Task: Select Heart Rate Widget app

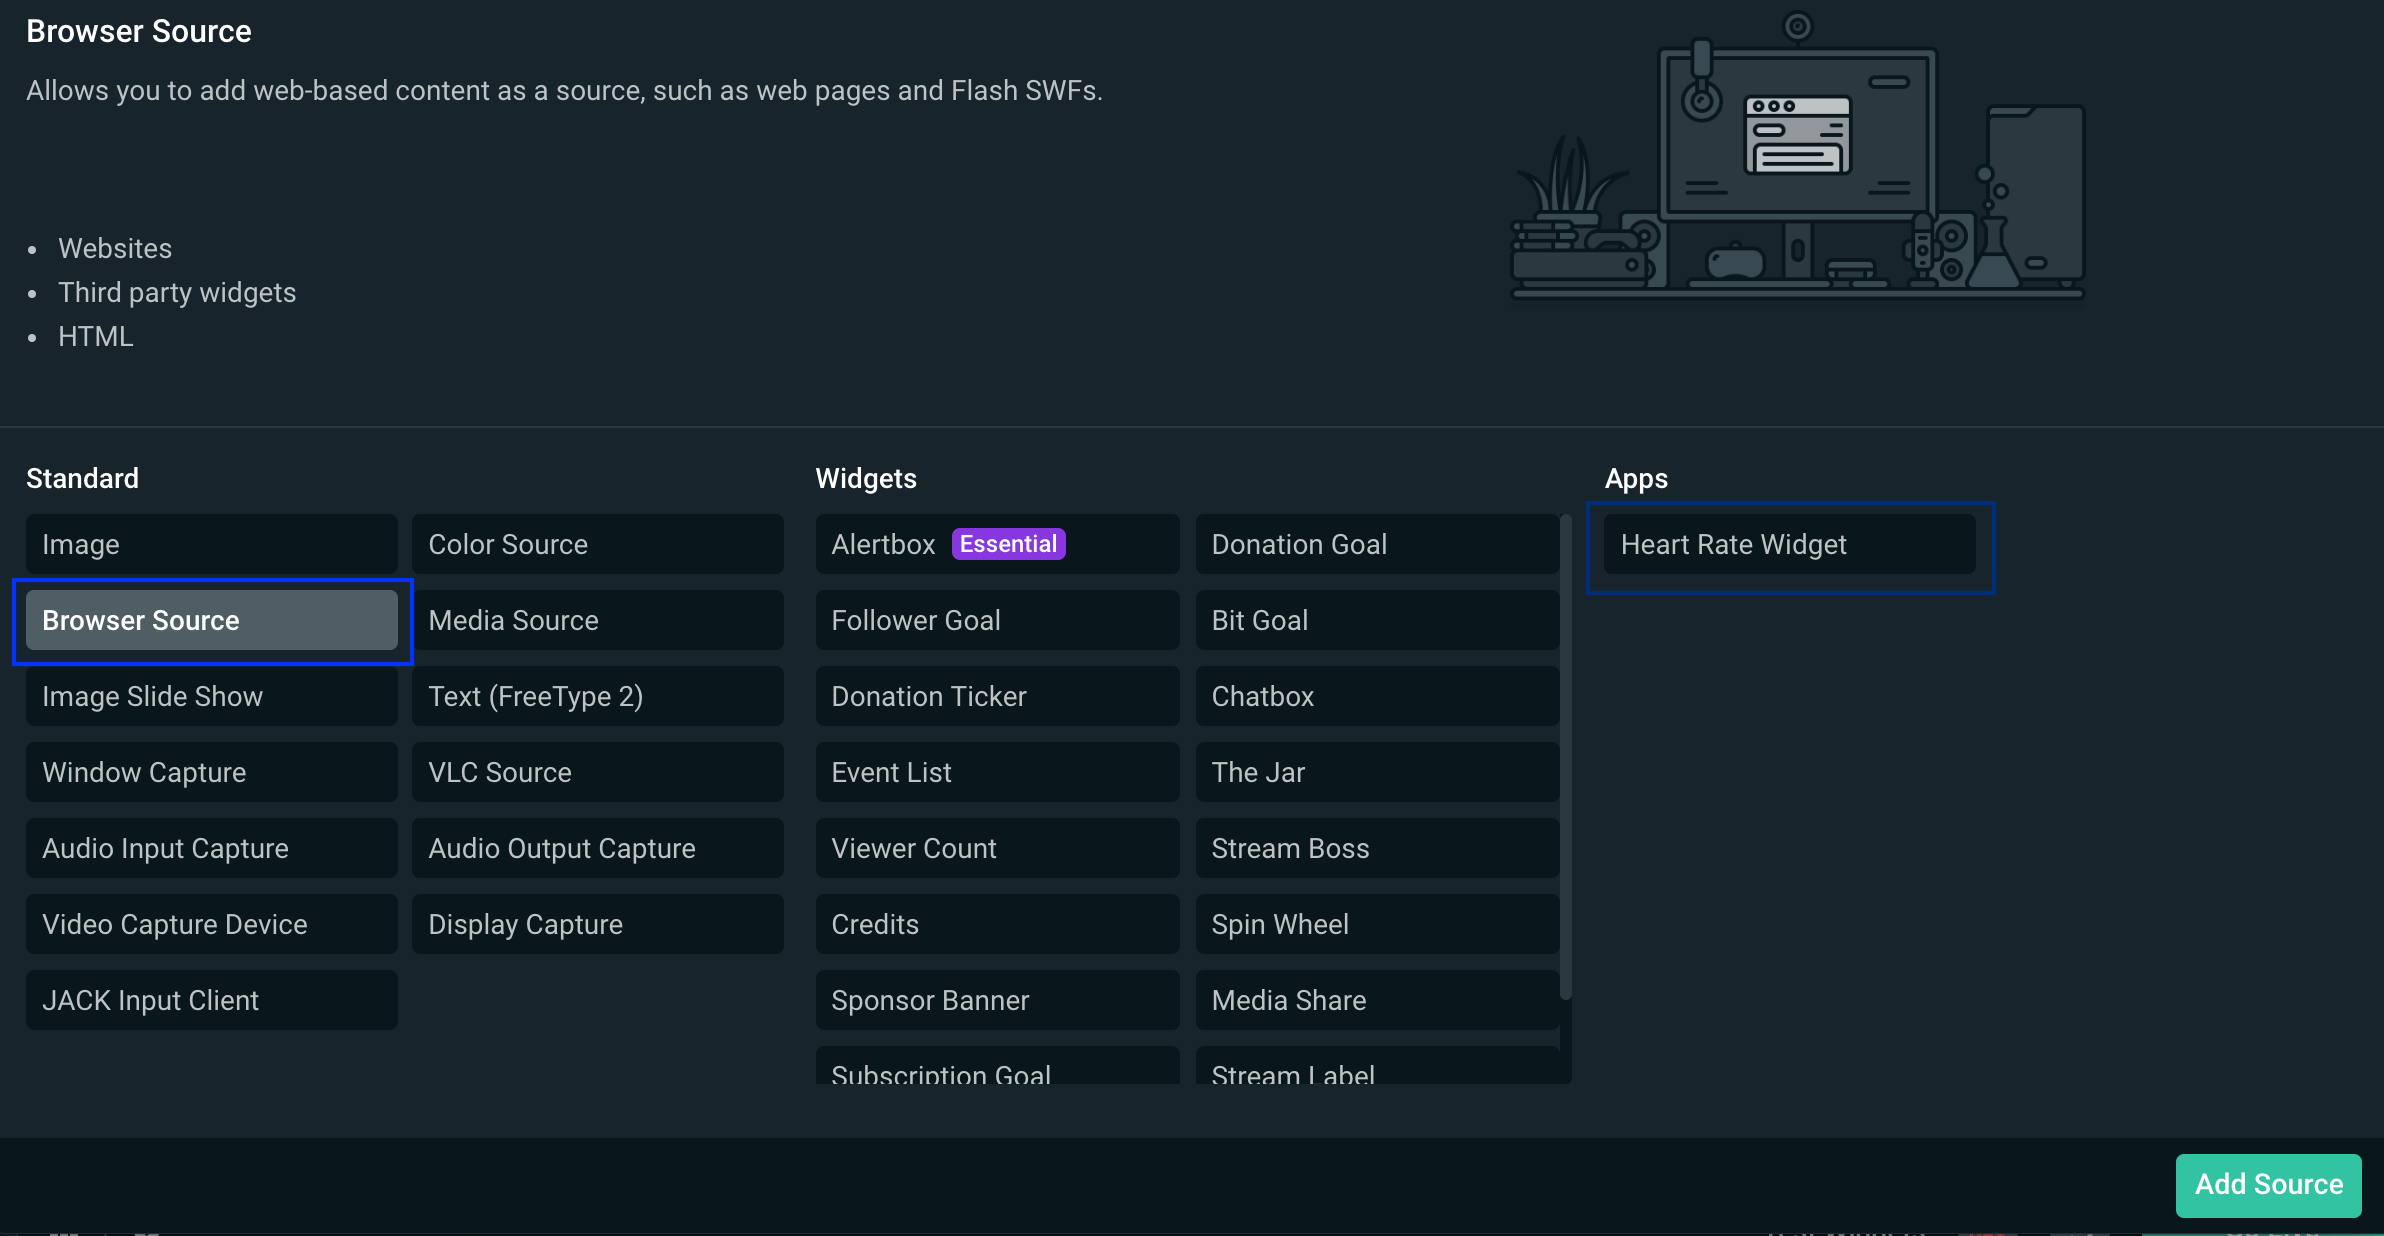Action: pyautogui.click(x=1789, y=544)
